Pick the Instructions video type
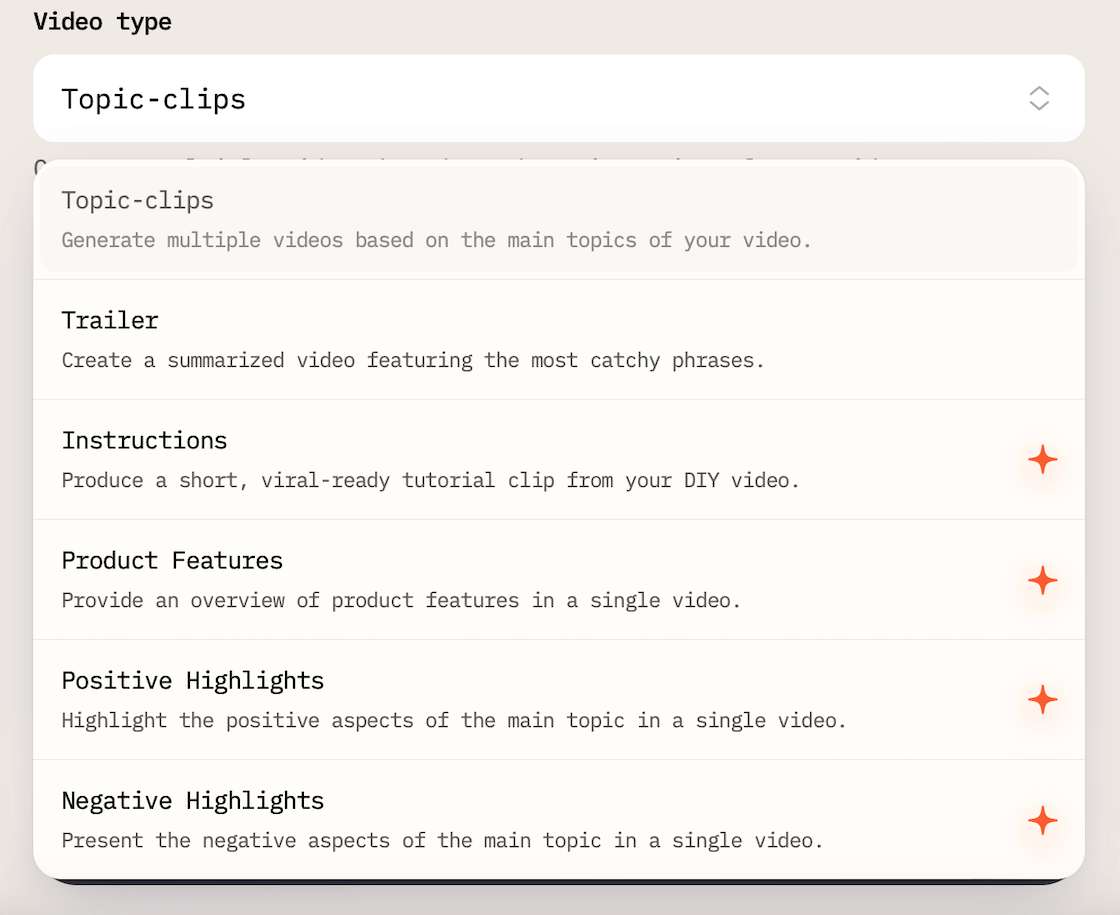Viewport: 1120px width, 915px height. point(144,440)
